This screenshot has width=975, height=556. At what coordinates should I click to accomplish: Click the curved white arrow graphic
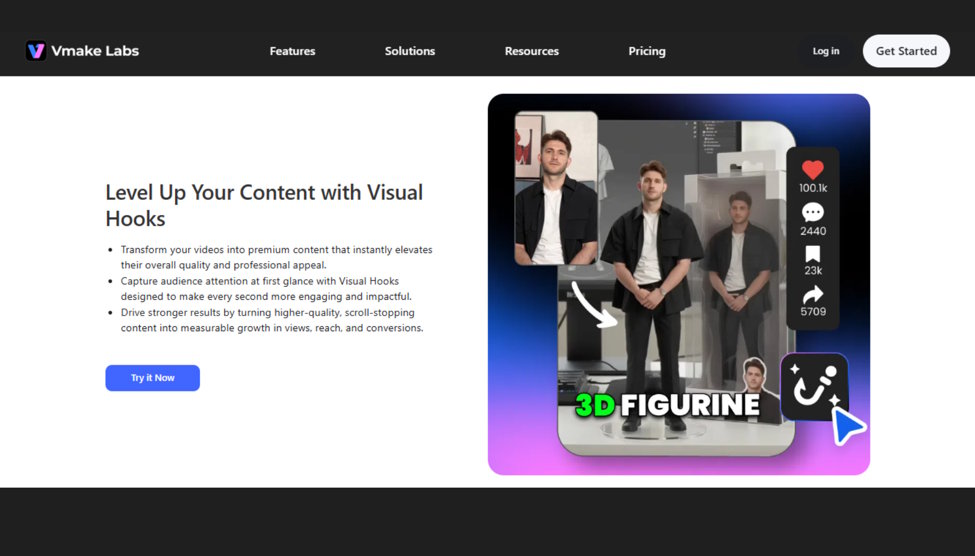coord(594,304)
